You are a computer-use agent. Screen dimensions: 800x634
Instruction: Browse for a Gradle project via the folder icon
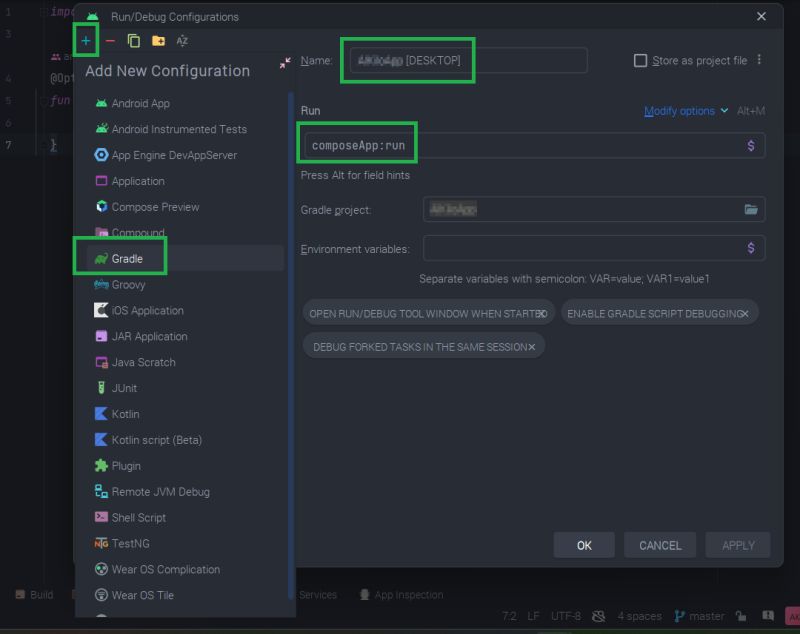click(x=753, y=208)
